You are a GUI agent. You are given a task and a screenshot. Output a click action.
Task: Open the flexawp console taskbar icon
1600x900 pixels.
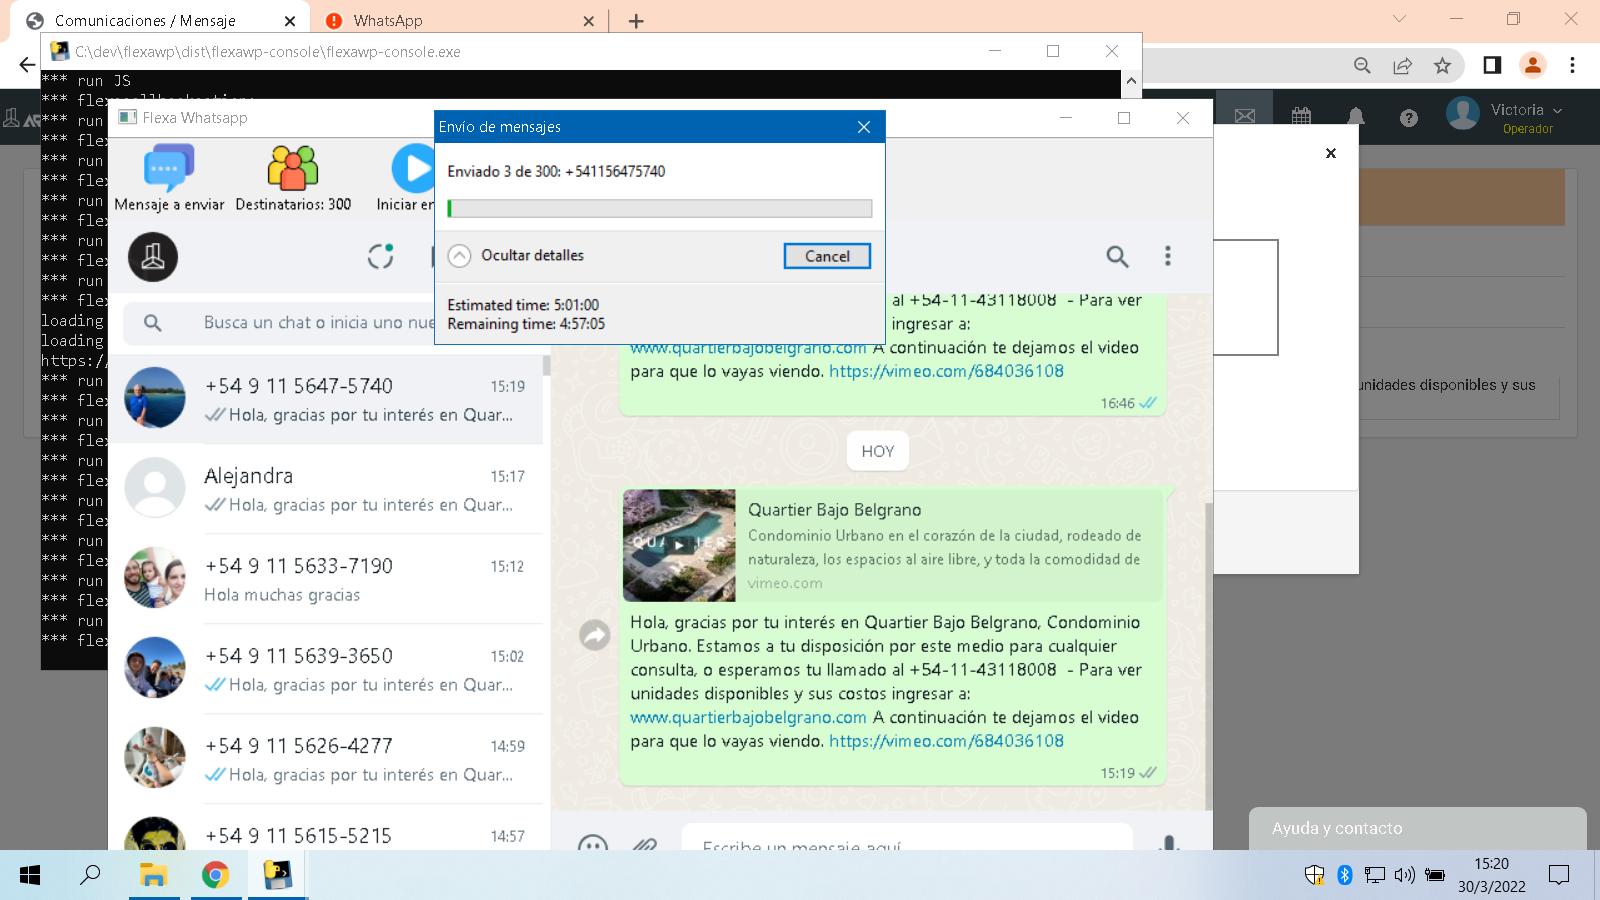(x=277, y=875)
